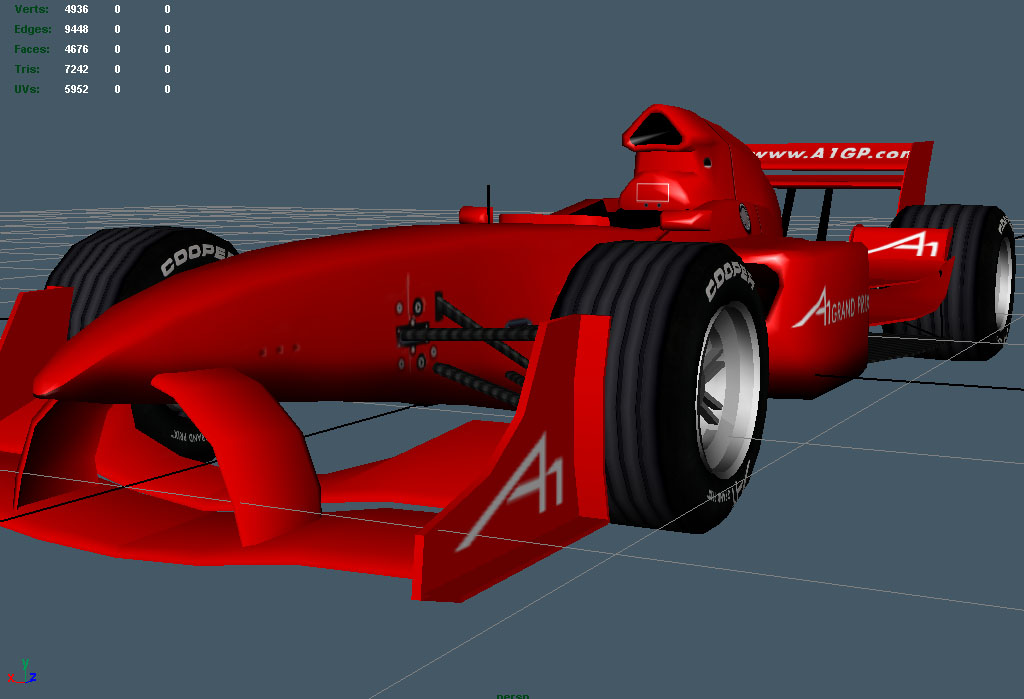Click the edge count value 9448
The width and height of the screenshot is (1024, 699).
point(76,29)
